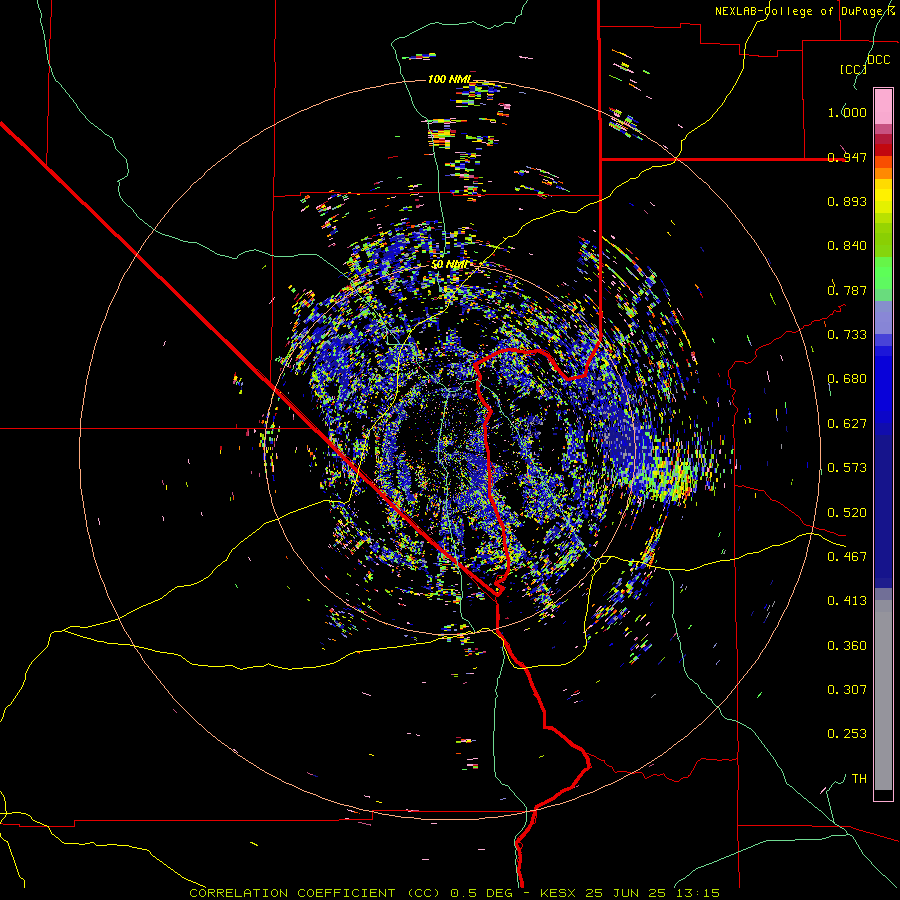Pick the gray color bar segment near 0.307

coord(883,695)
